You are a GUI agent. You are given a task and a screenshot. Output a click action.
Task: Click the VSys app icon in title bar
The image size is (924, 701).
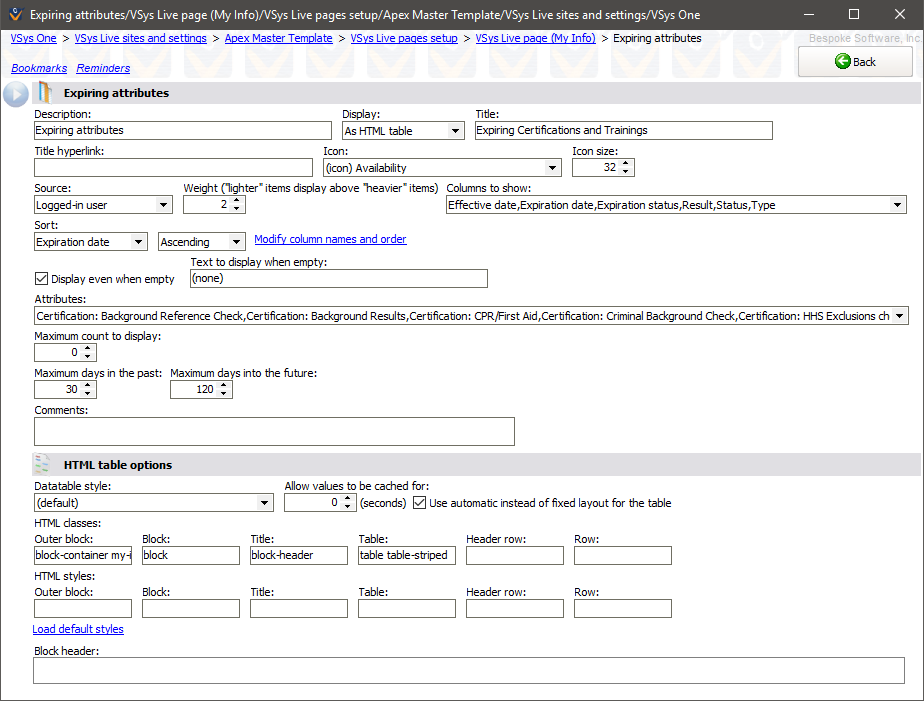click(15, 15)
